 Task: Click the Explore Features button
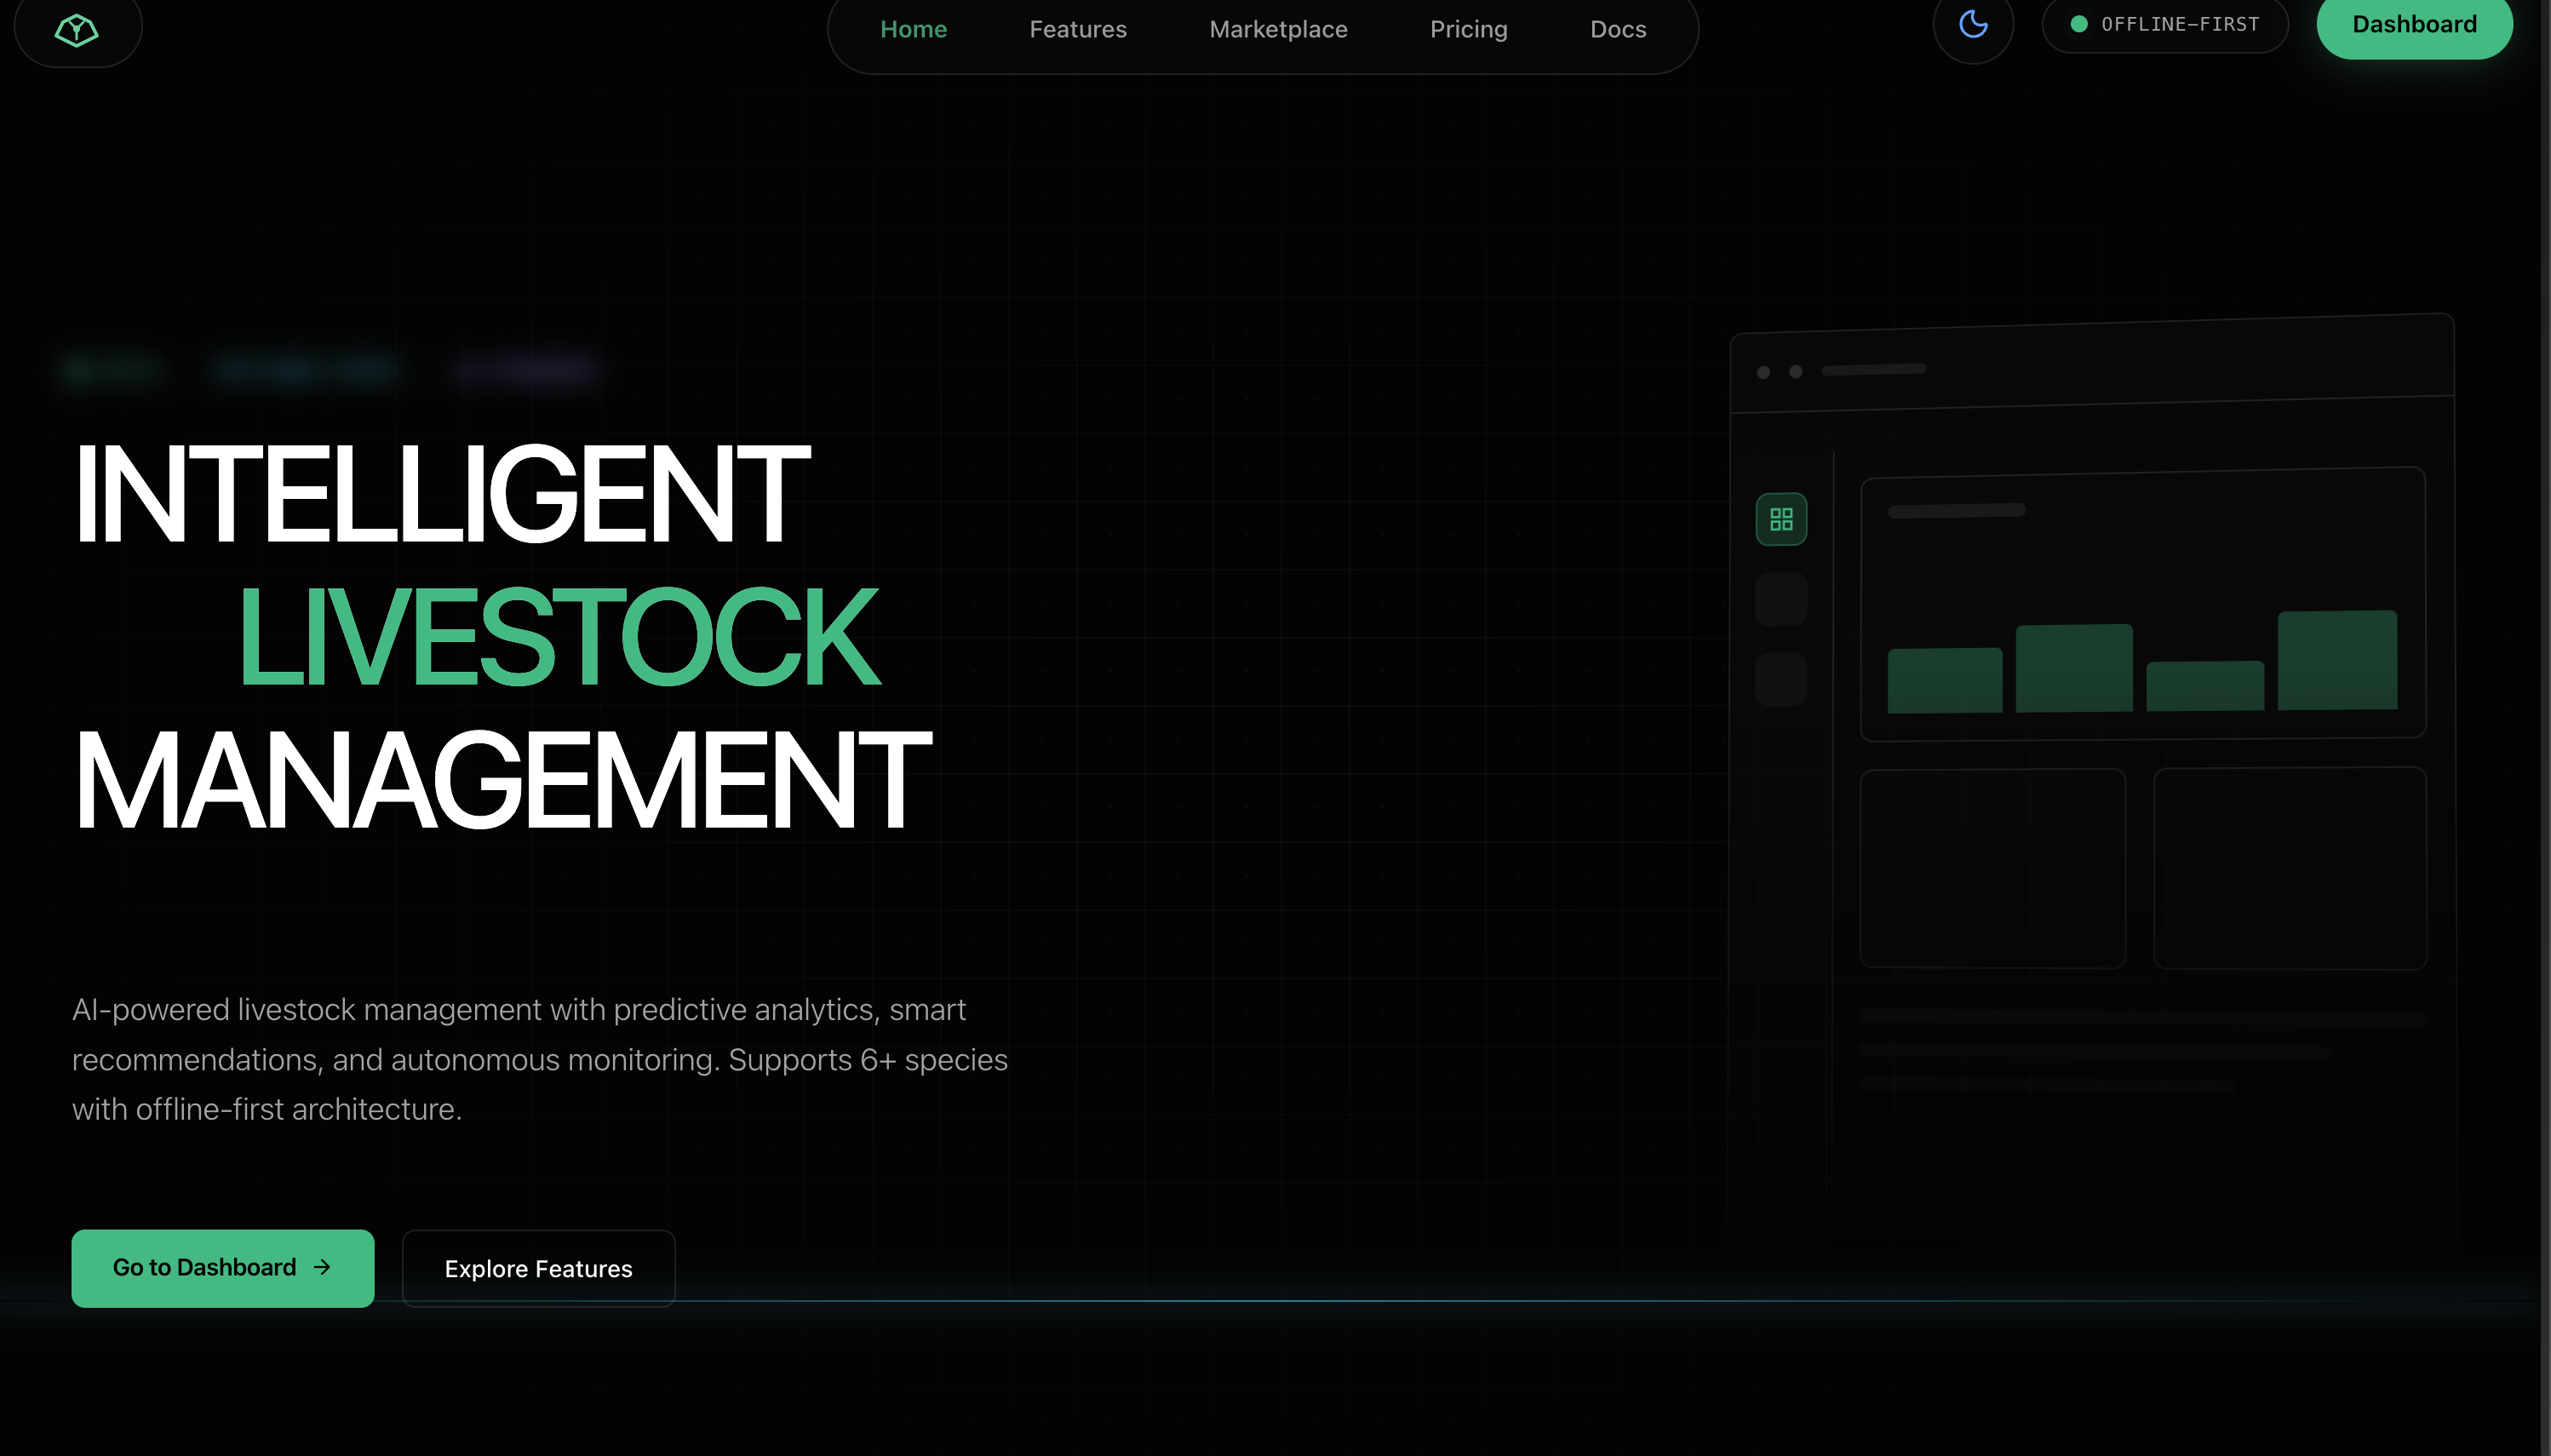point(538,1268)
